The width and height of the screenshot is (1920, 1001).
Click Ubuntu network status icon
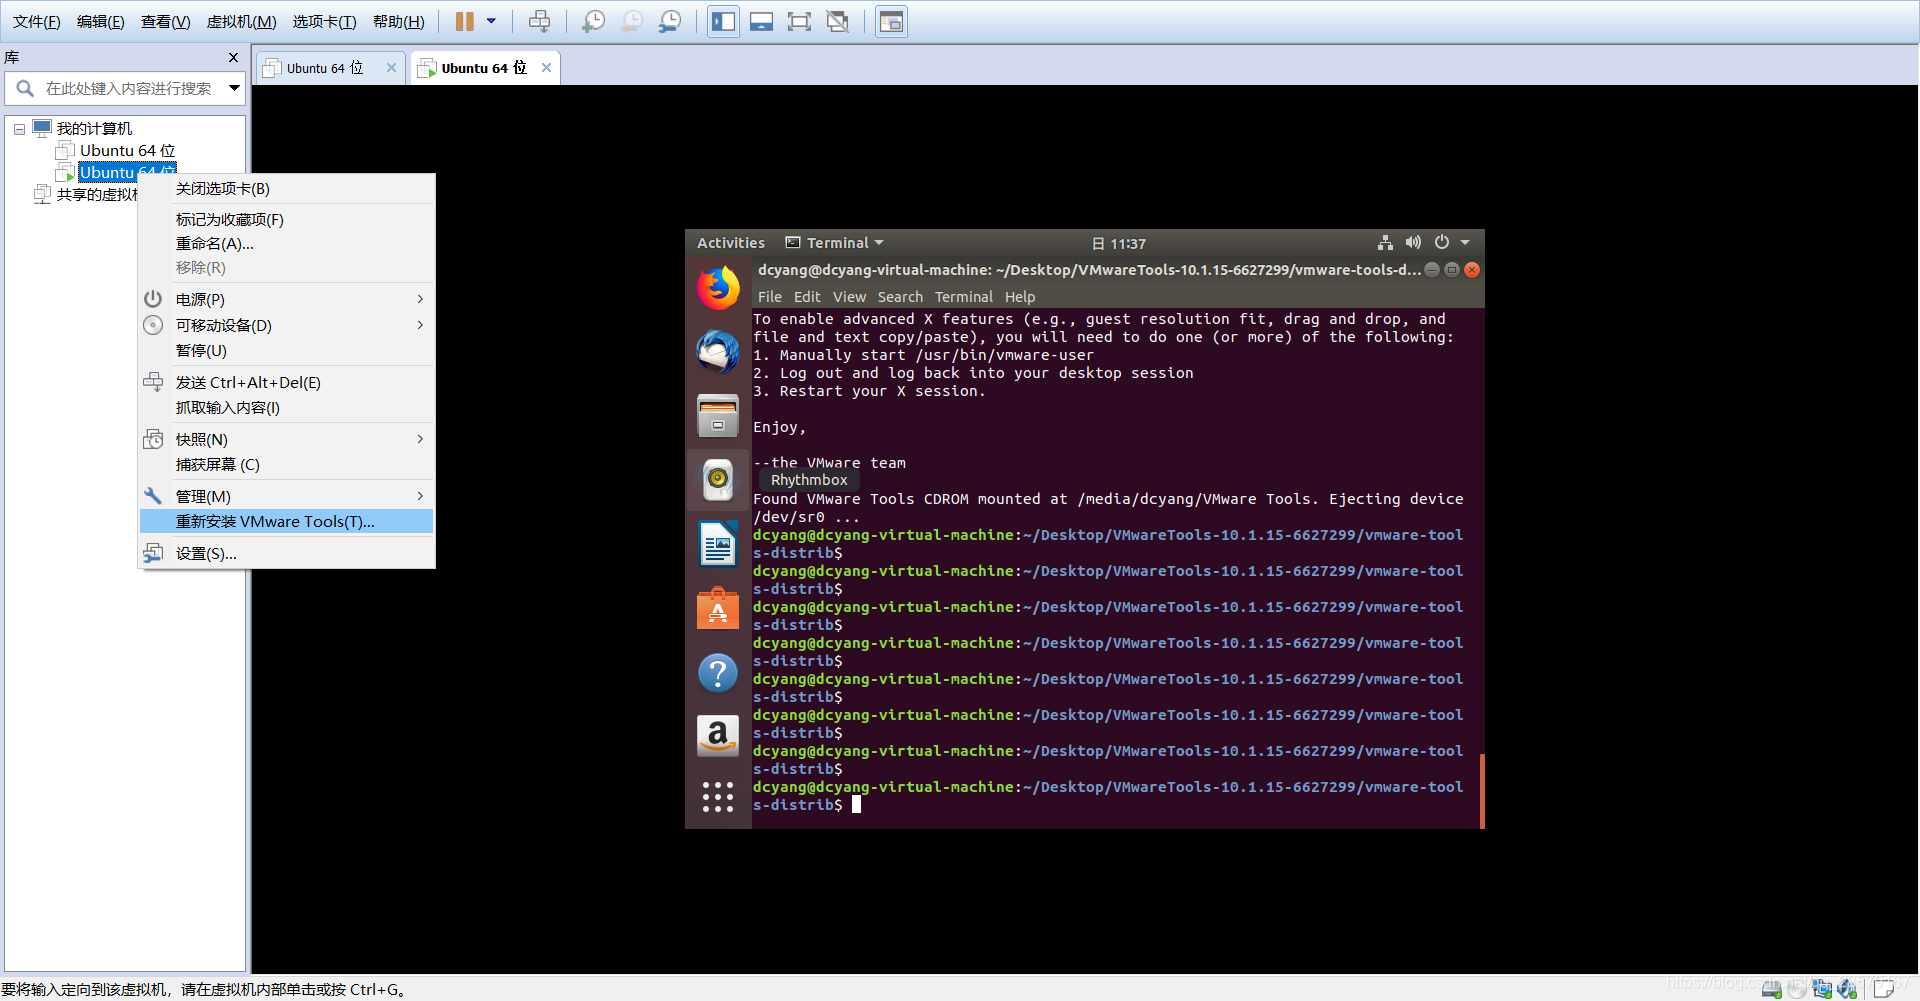click(x=1385, y=243)
